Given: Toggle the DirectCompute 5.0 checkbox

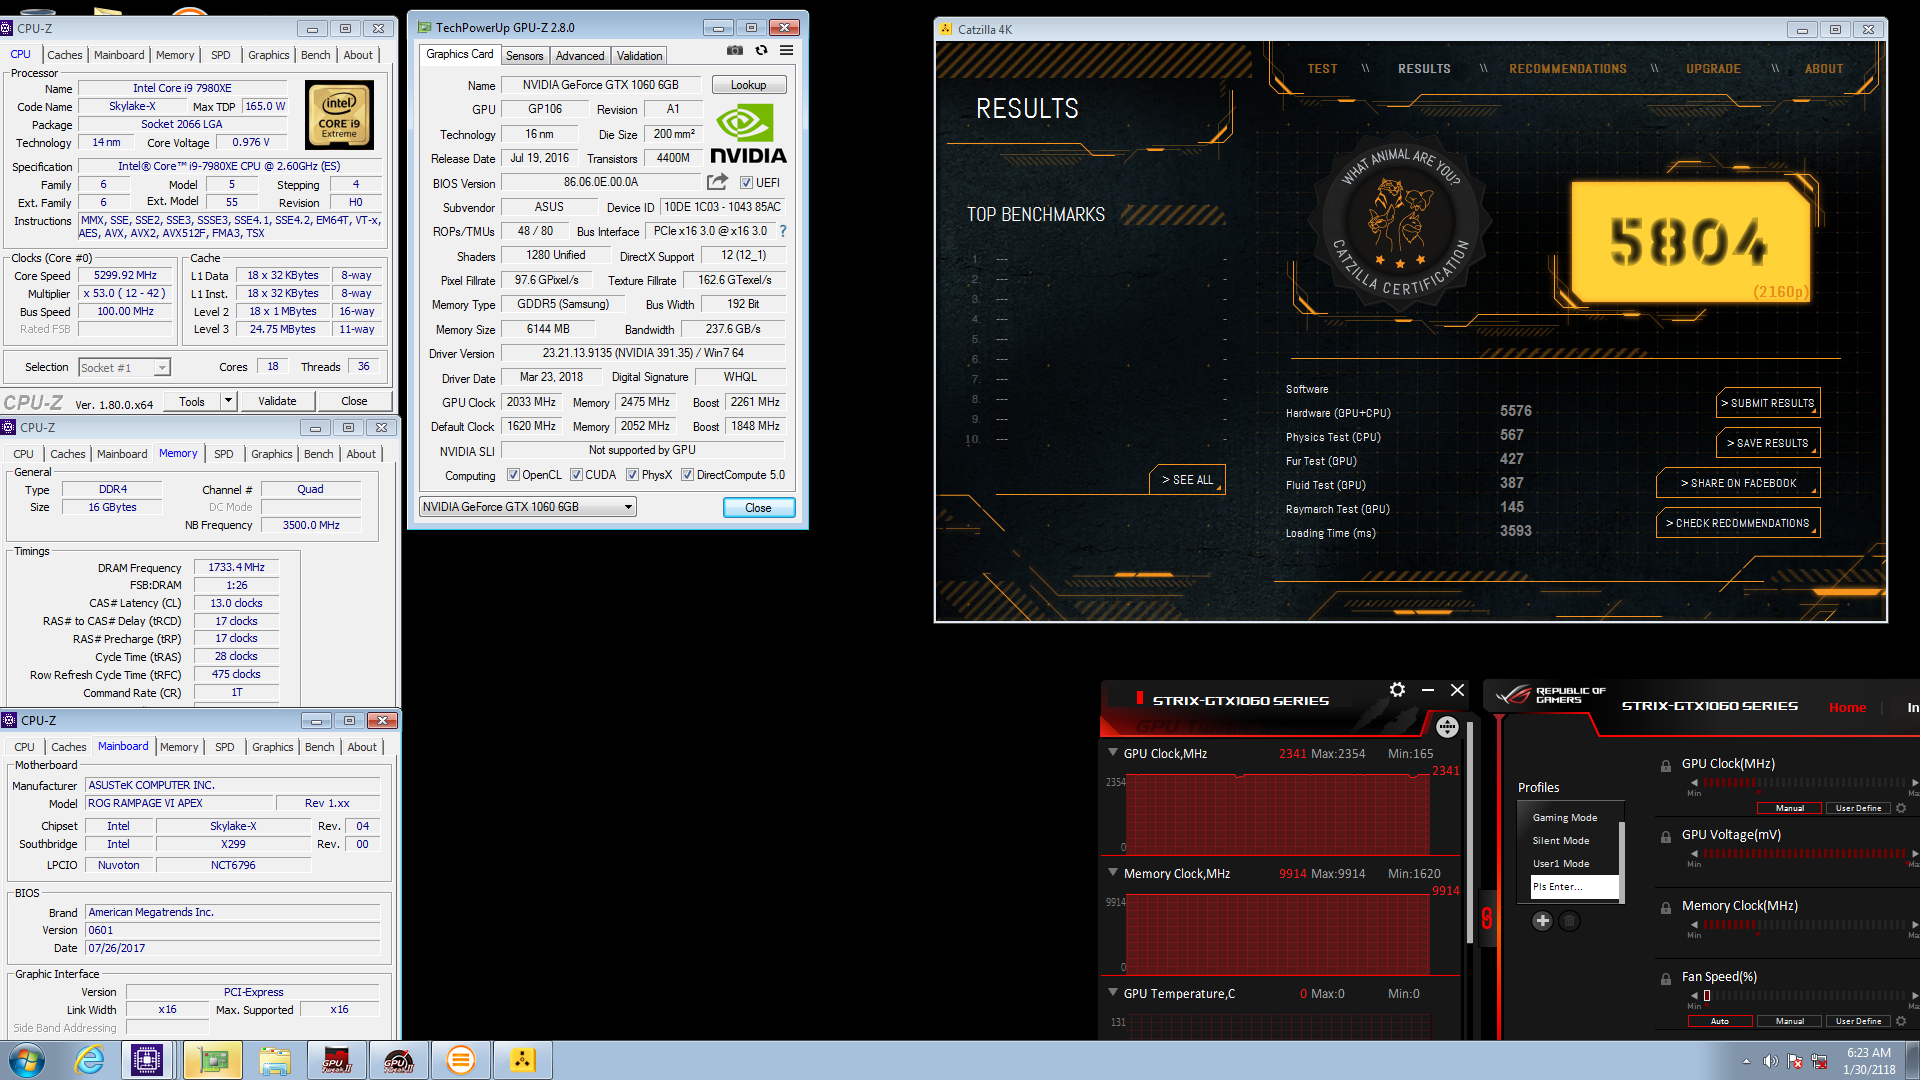Looking at the screenshot, I should tap(687, 475).
